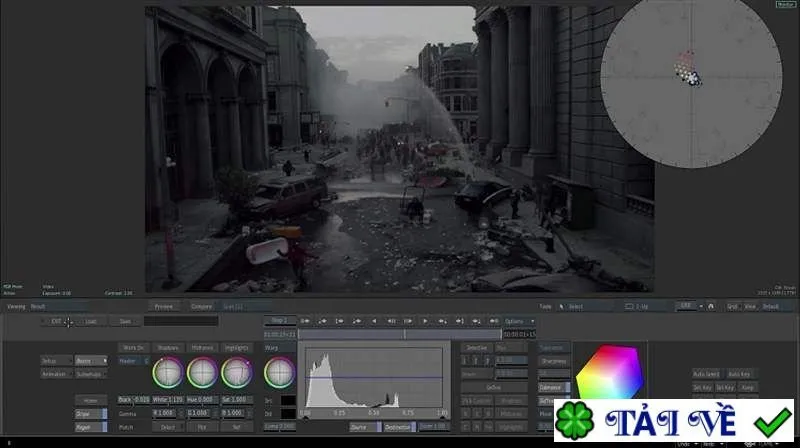
Task: Click the Set Key button
Action: tap(703, 388)
